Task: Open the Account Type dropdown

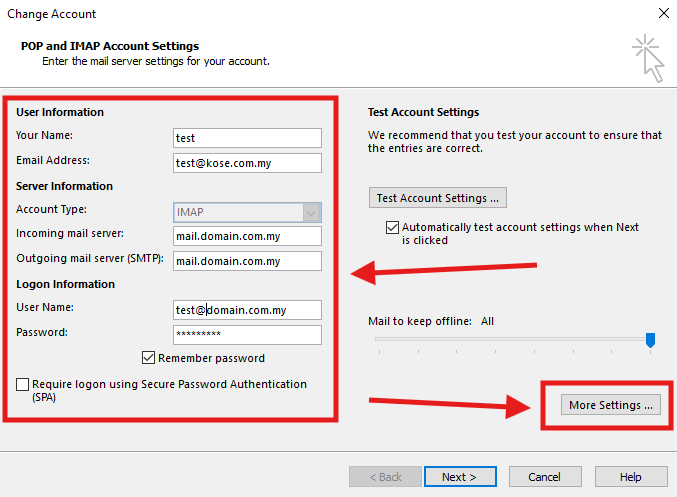Action: pyautogui.click(x=247, y=212)
